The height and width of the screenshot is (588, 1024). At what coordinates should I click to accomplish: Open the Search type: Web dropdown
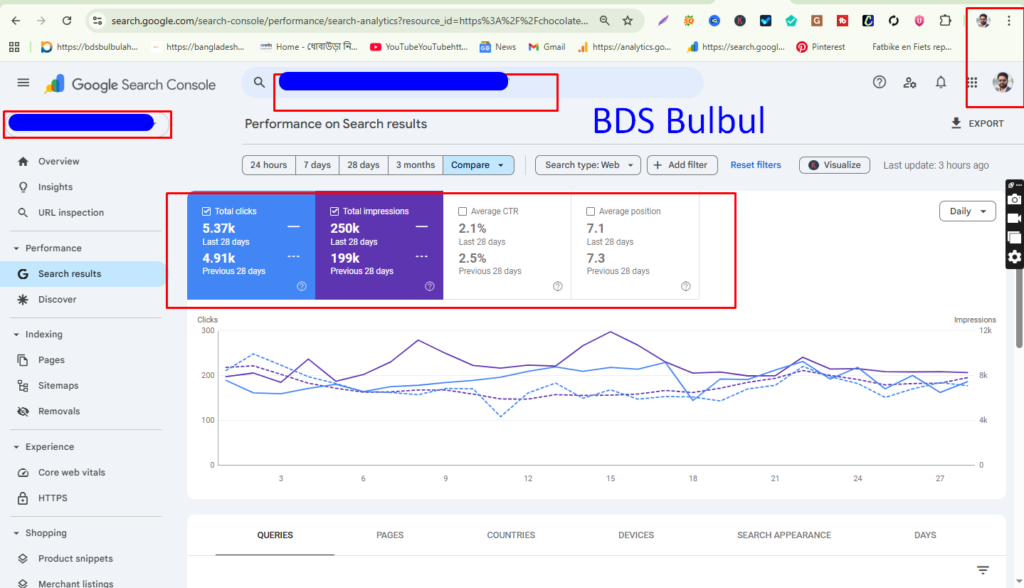[587, 165]
